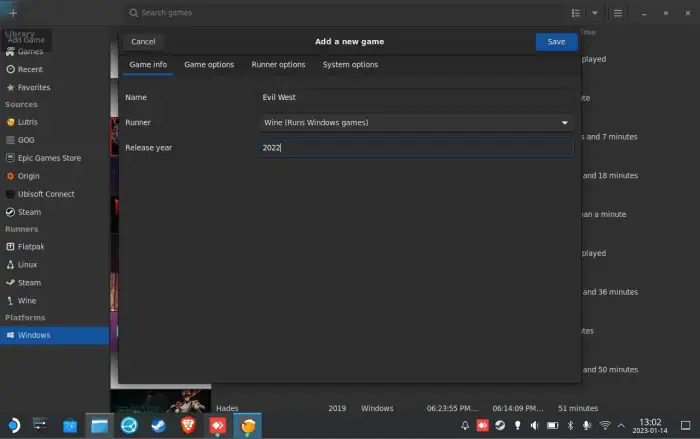The image size is (700, 439).
Task: Click the Hades row year 2019
Action: (337, 408)
